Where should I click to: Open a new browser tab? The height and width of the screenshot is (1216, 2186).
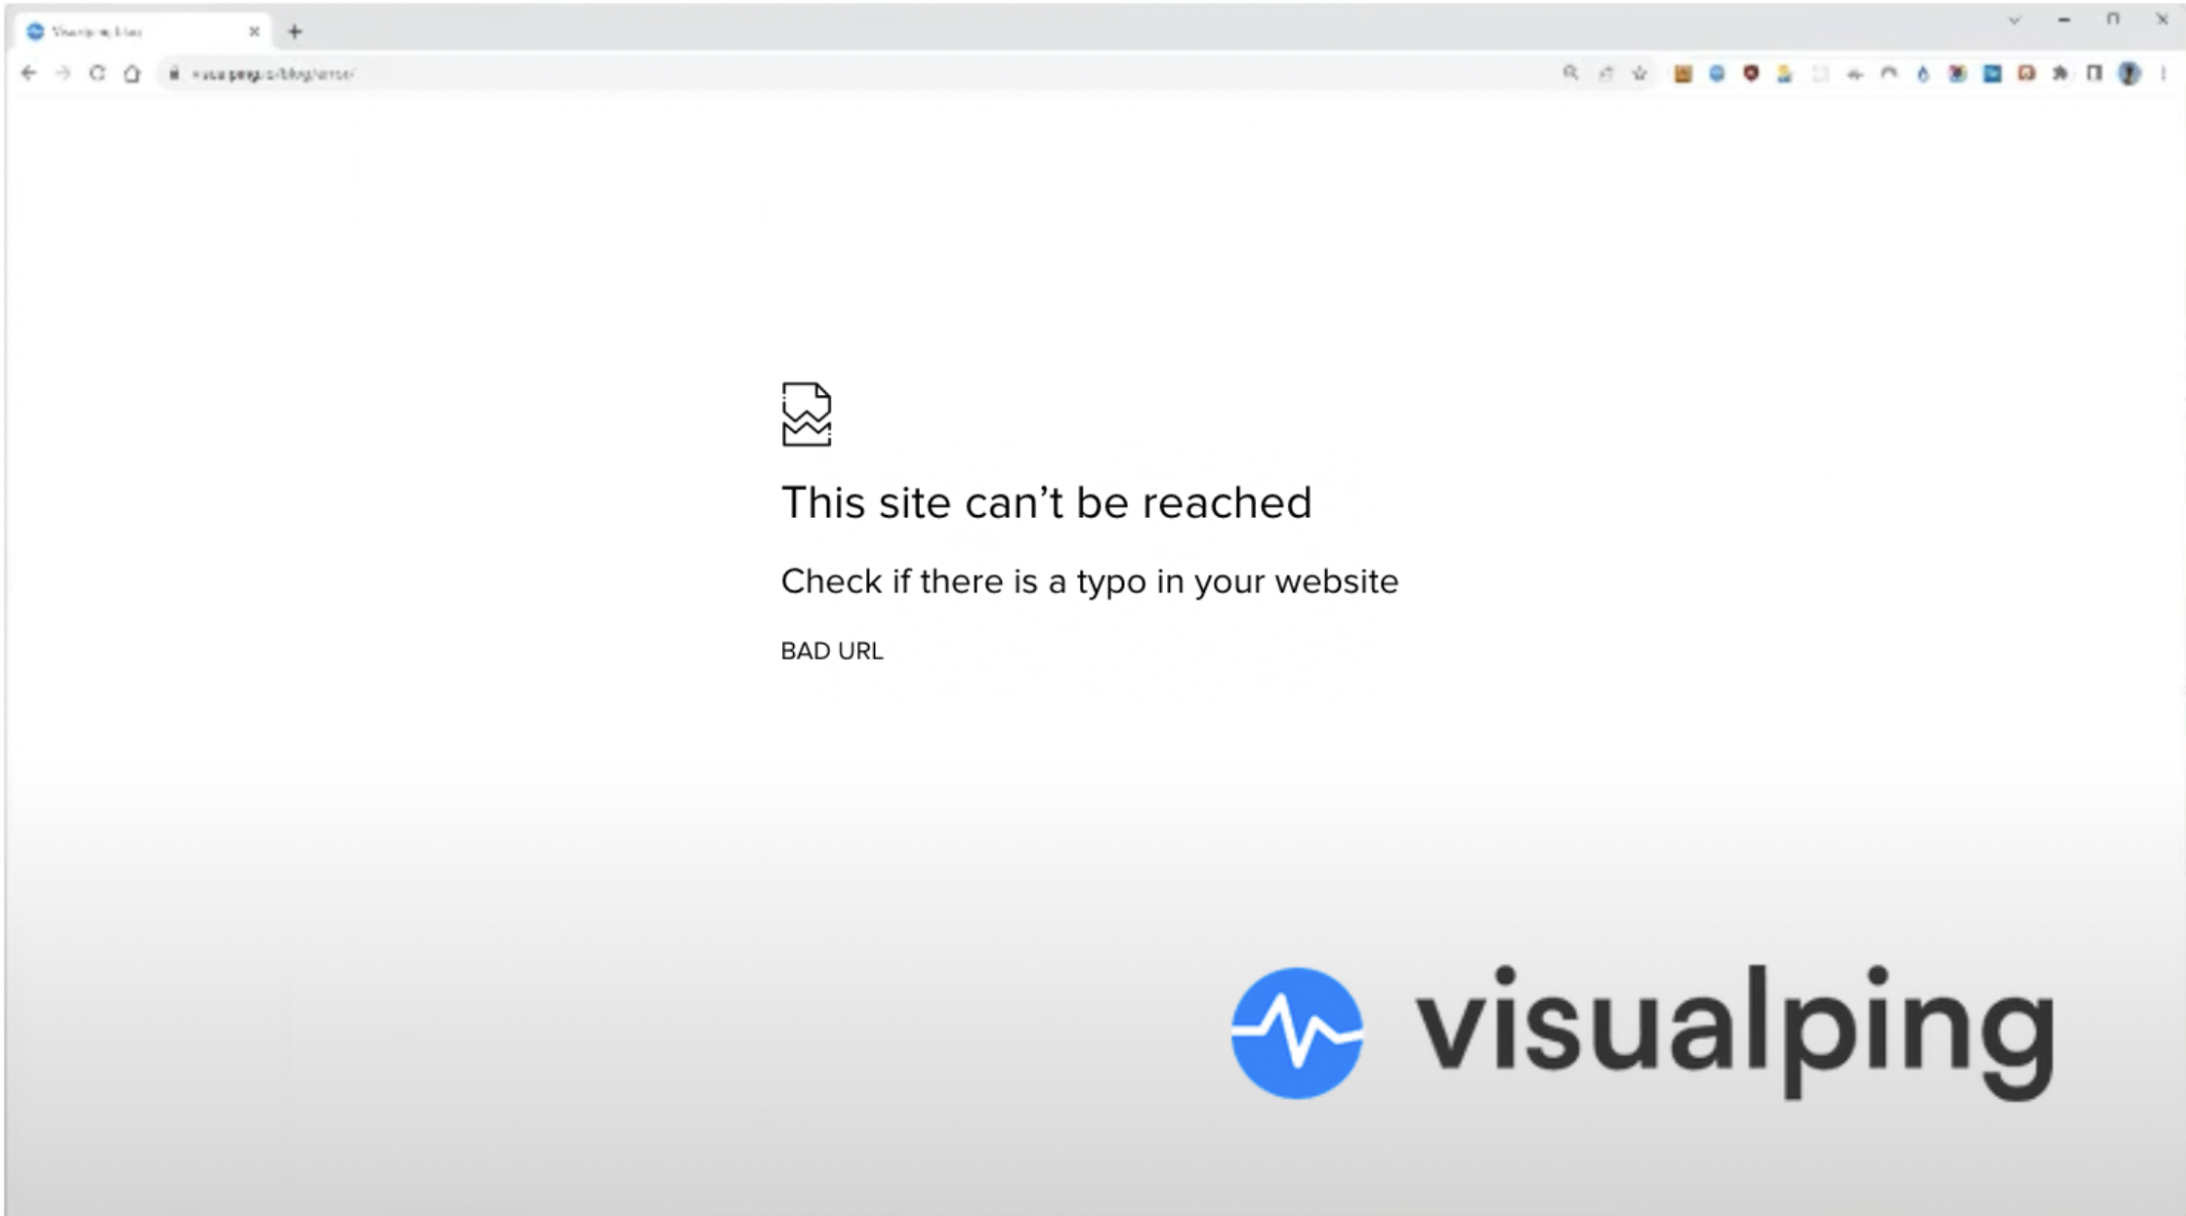coord(295,31)
